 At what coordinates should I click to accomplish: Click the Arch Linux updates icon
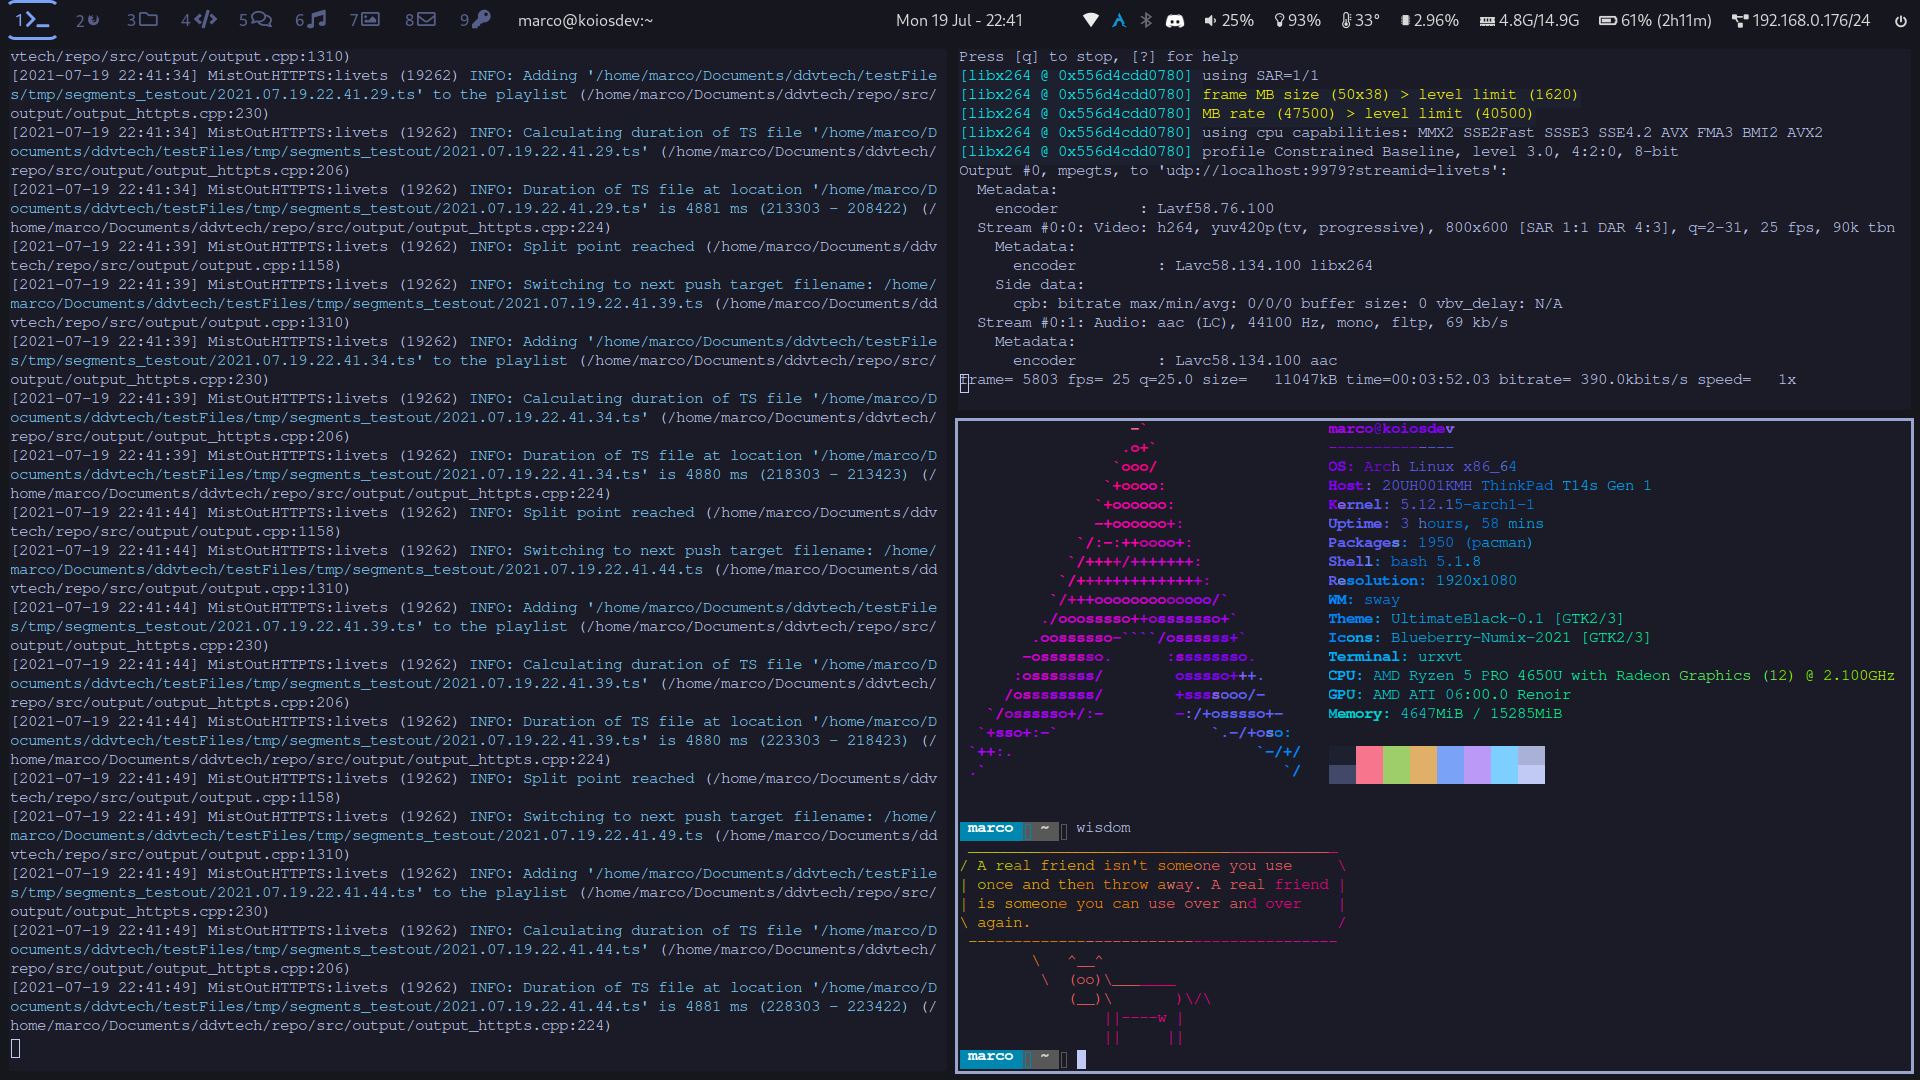[x=1119, y=20]
